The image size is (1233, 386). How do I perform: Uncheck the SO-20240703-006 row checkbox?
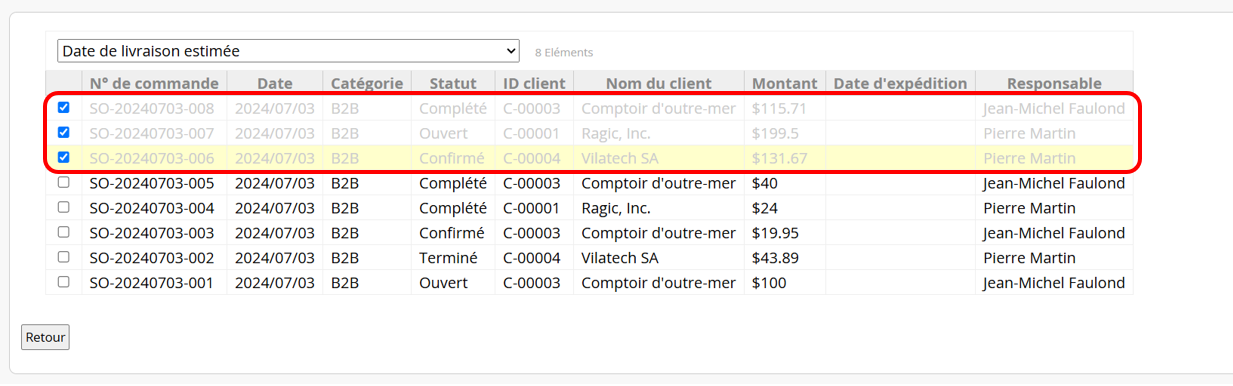[64, 157]
